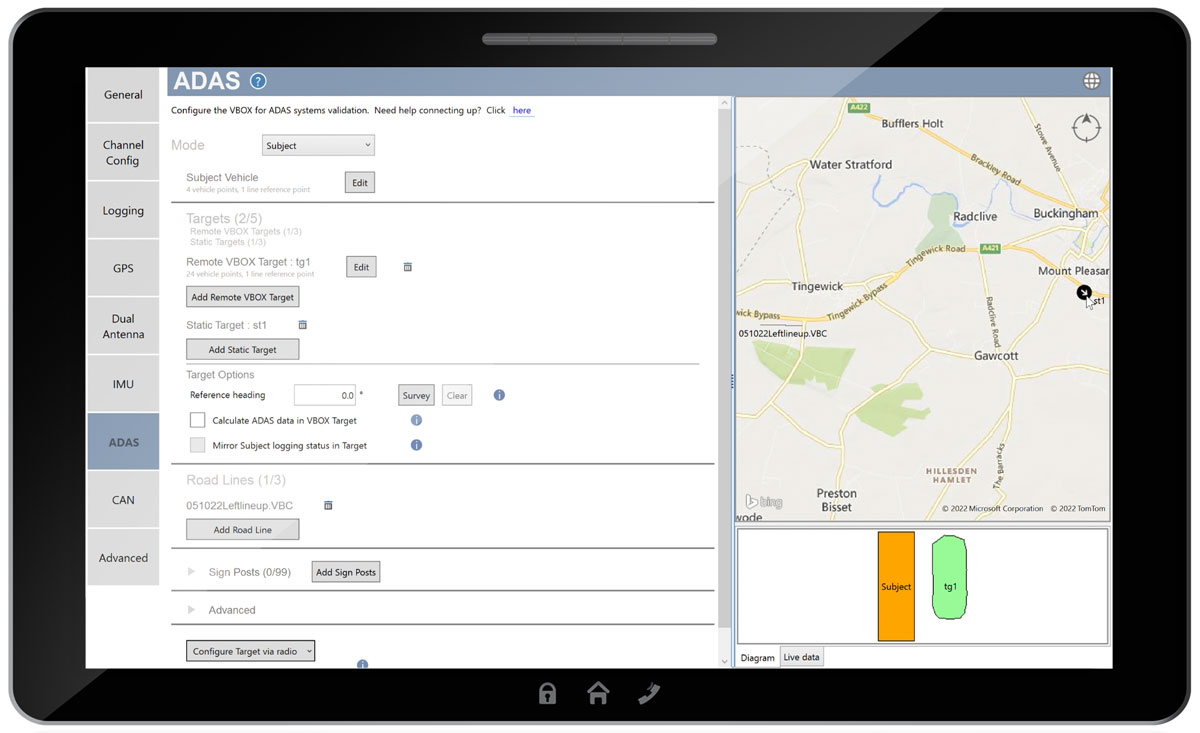Click the globe icon in header
1200x733 pixels.
1091,82
